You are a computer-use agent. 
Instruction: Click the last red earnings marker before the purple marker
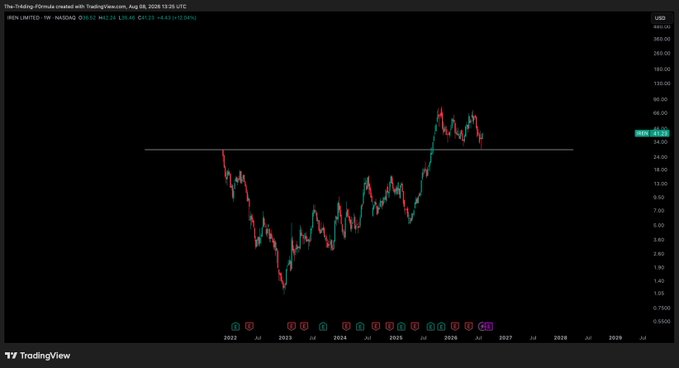pos(469,326)
